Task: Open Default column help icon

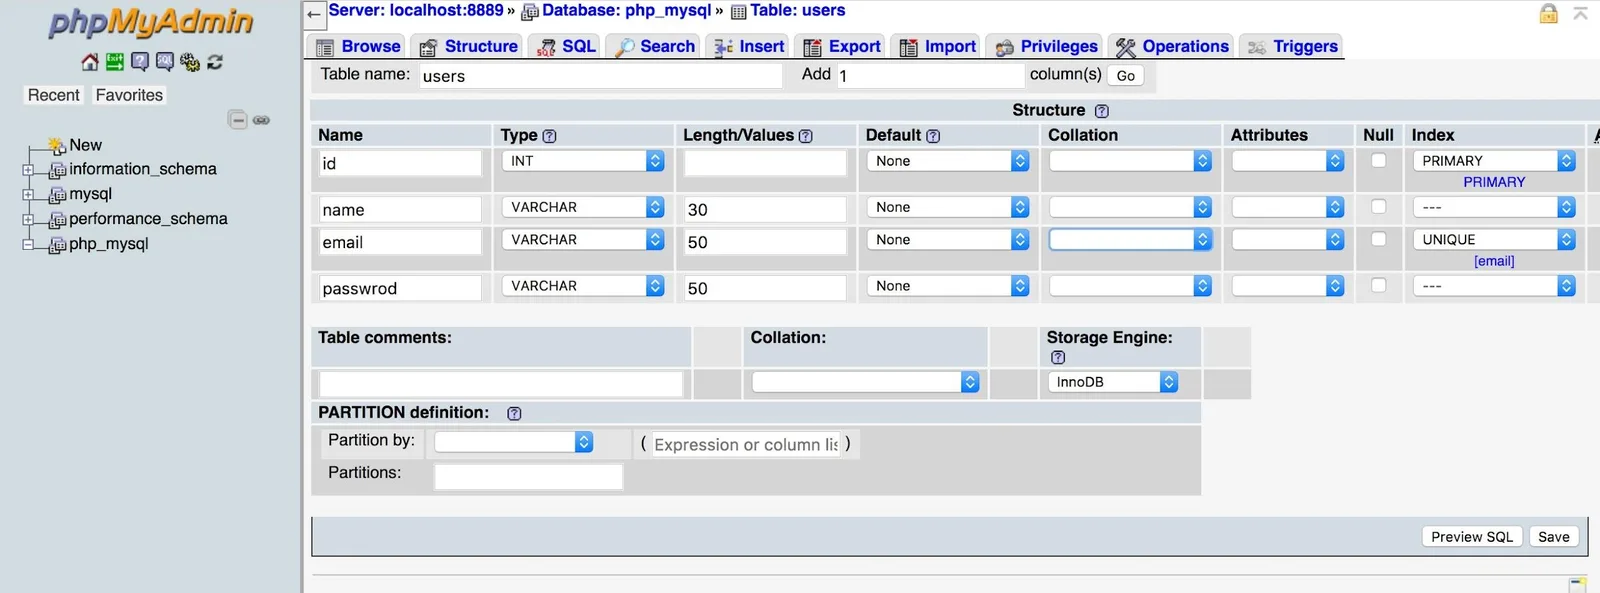Action: point(933,136)
